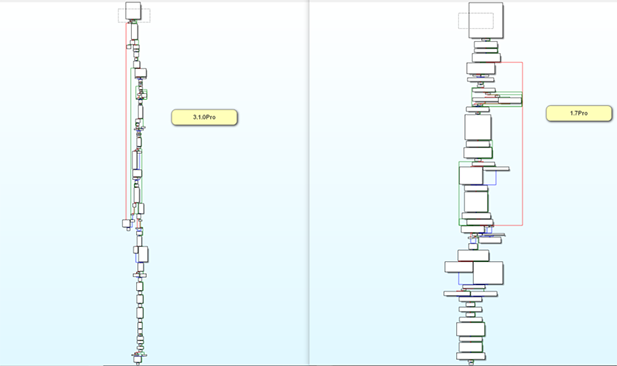Select the yellow 1.7Pro label

(579, 113)
